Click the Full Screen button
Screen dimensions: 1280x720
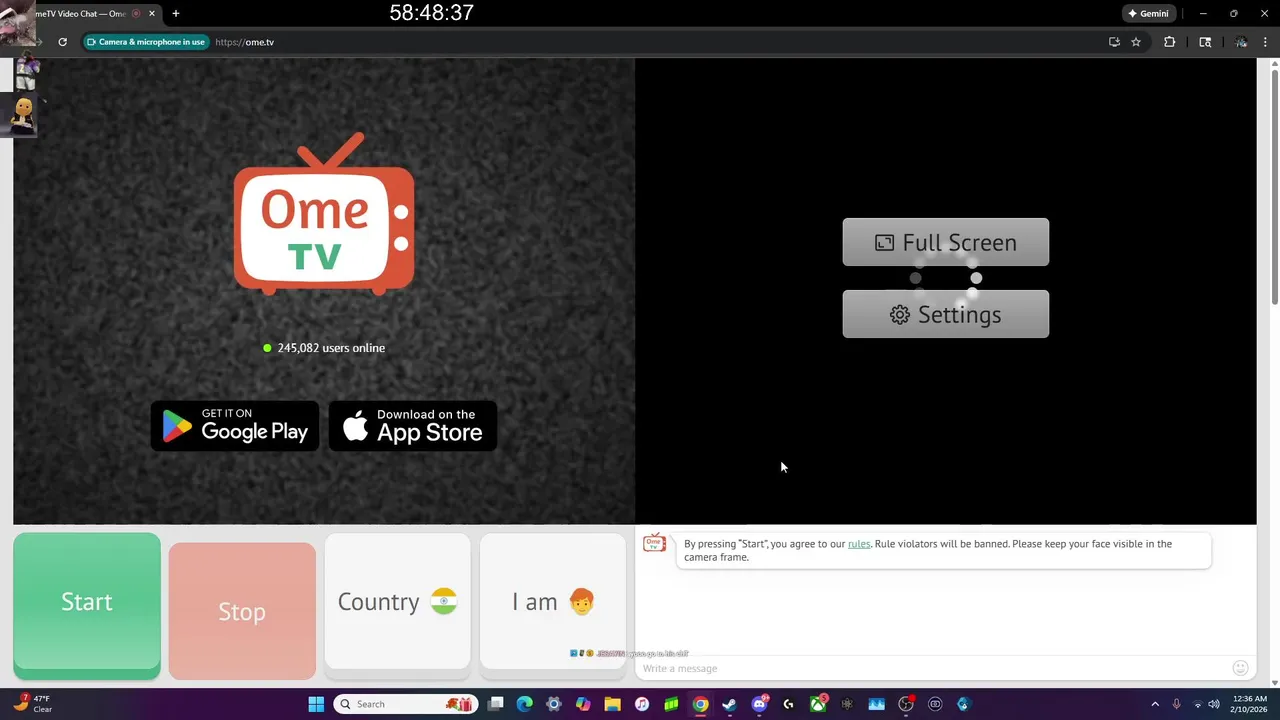coord(945,242)
